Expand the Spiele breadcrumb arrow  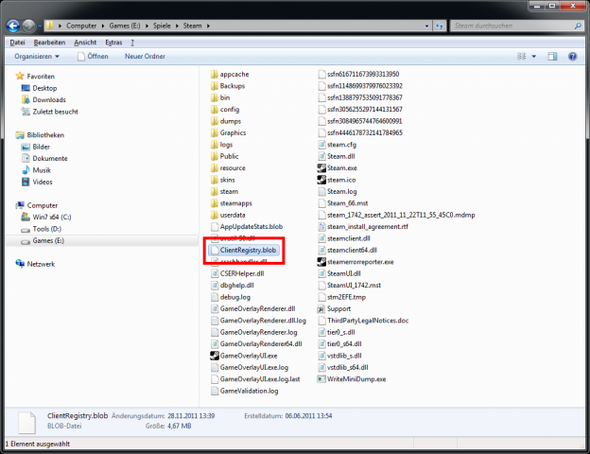pyautogui.click(x=176, y=26)
